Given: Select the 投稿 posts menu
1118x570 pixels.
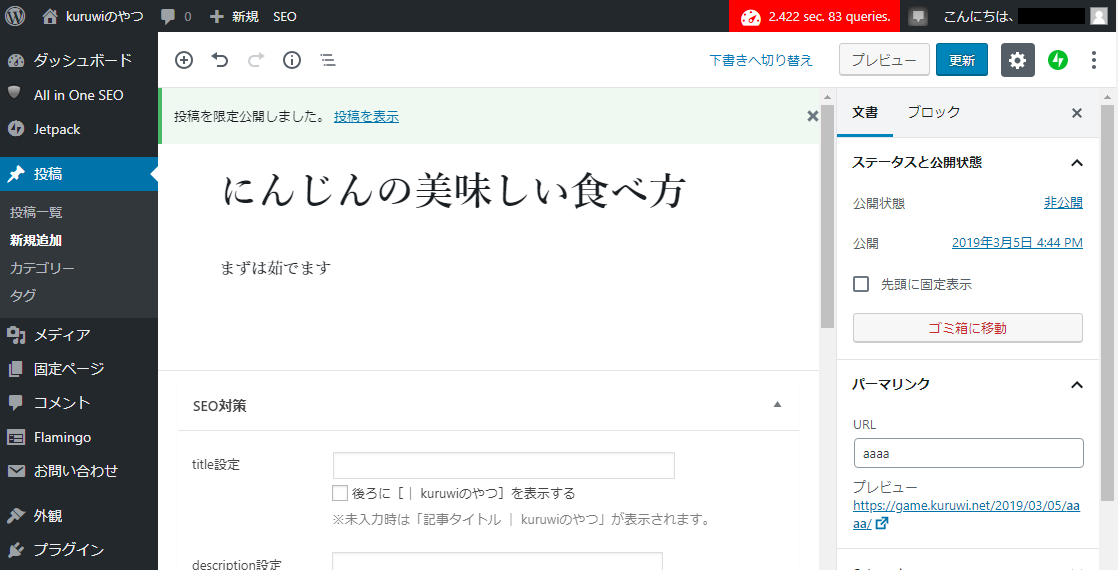Looking at the screenshot, I should (x=78, y=174).
